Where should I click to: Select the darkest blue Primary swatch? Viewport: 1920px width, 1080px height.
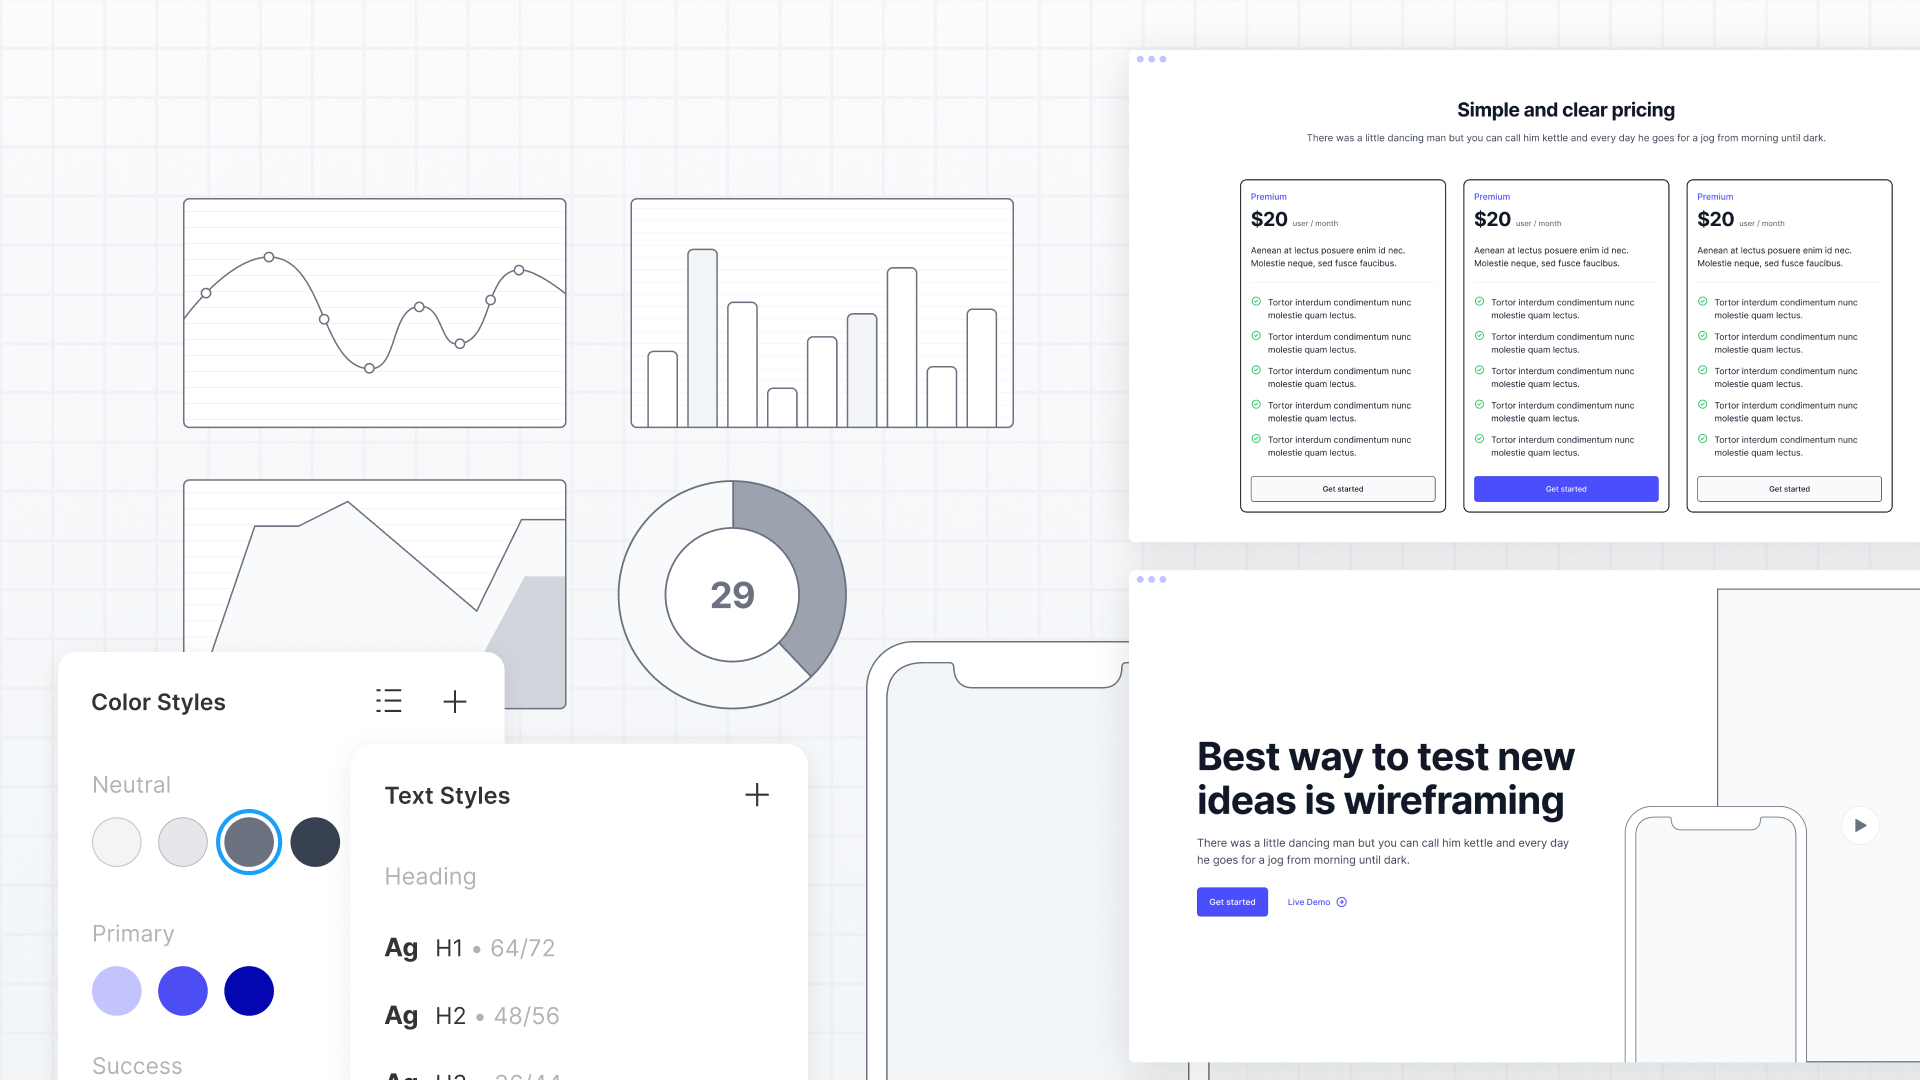coord(249,991)
